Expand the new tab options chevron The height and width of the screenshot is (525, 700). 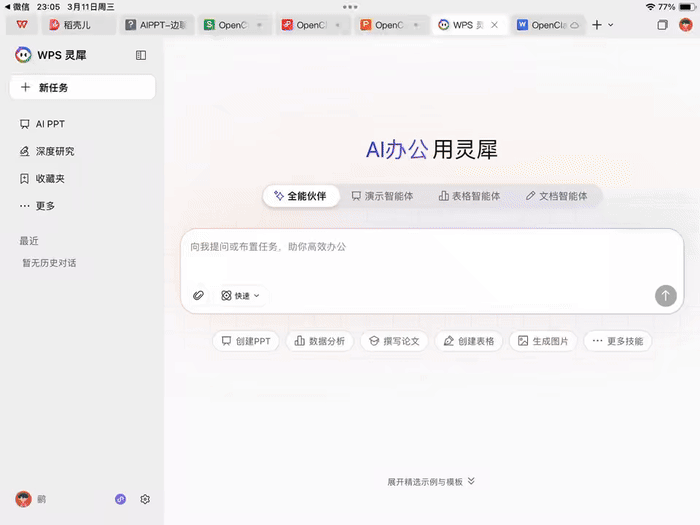[611, 25]
